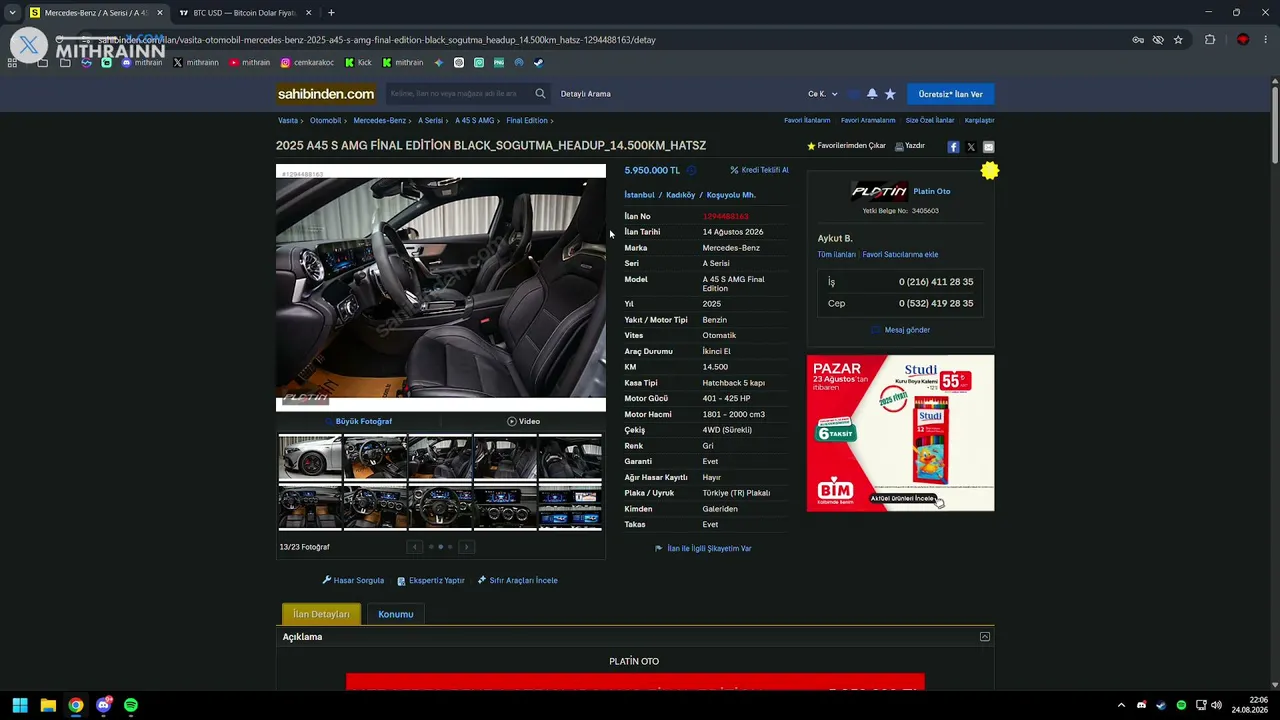Open new browser tab with plus button
1280x720 pixels.
coord(331,13)
